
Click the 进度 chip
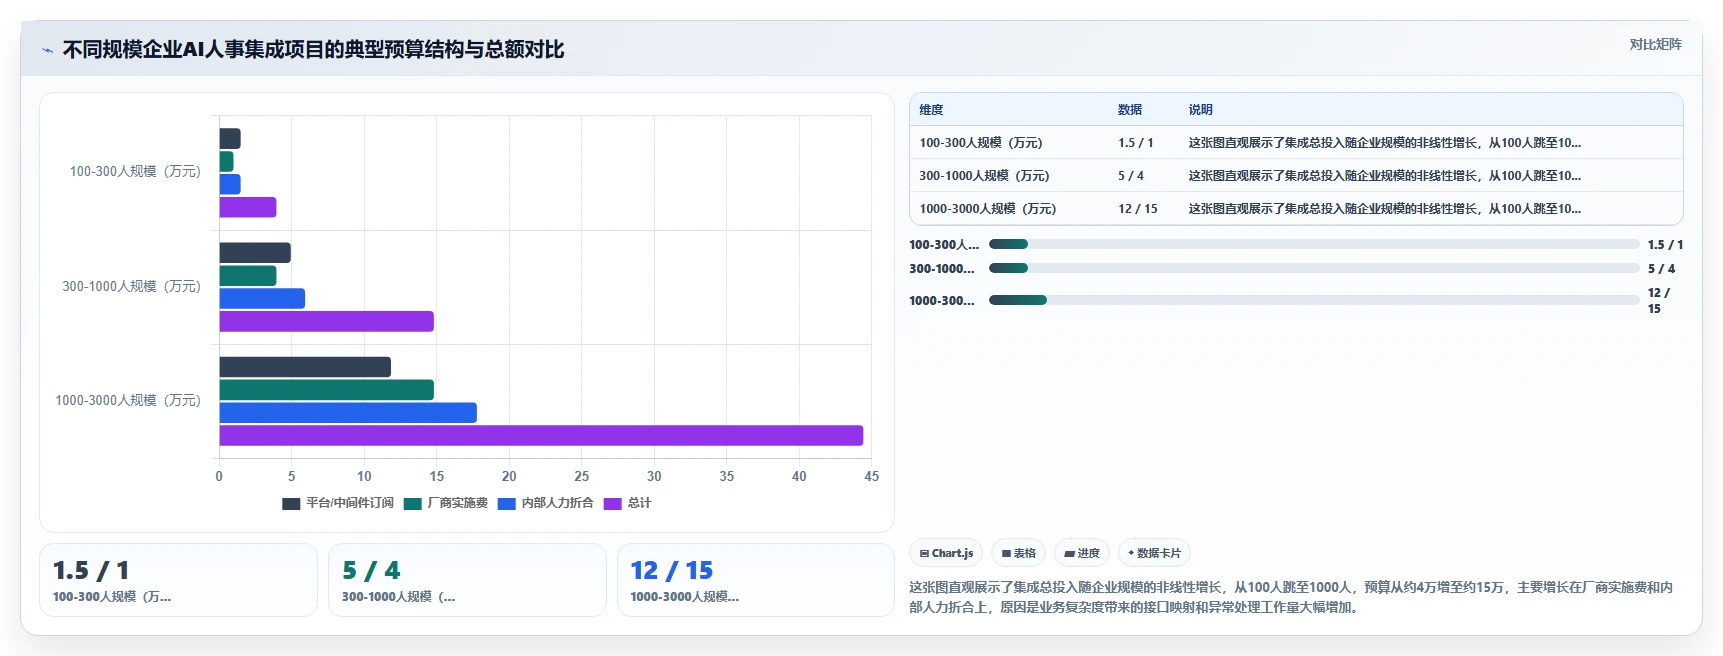(1082, 553)
